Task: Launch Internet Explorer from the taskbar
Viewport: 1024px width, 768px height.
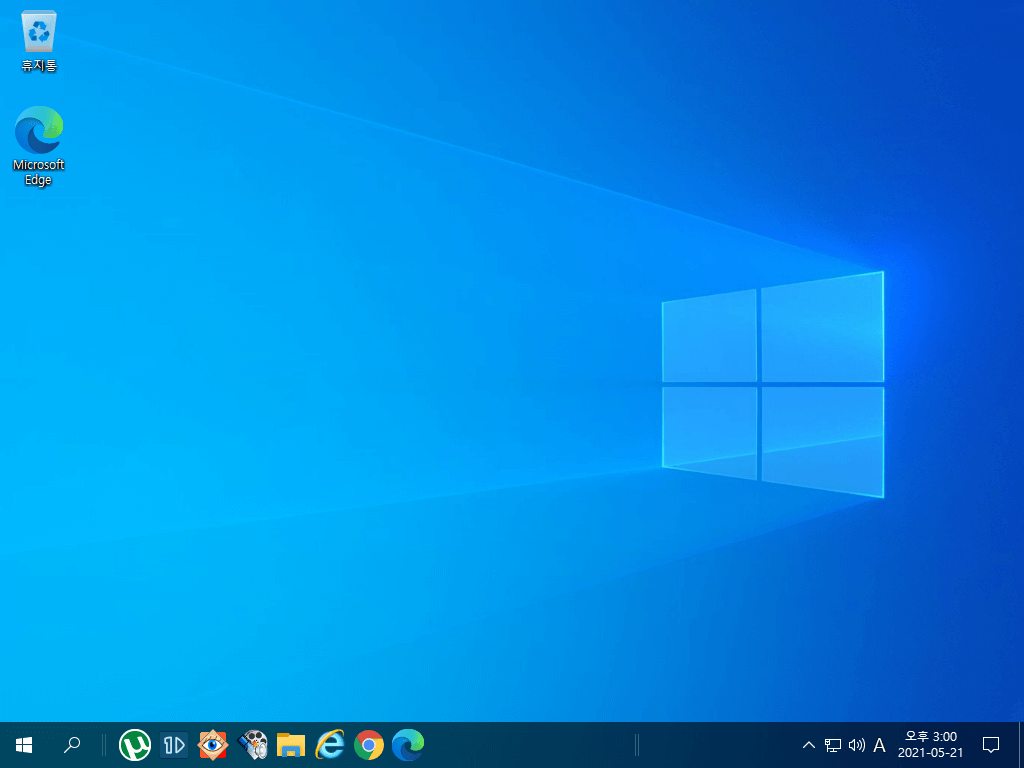Action: point(330,744)
